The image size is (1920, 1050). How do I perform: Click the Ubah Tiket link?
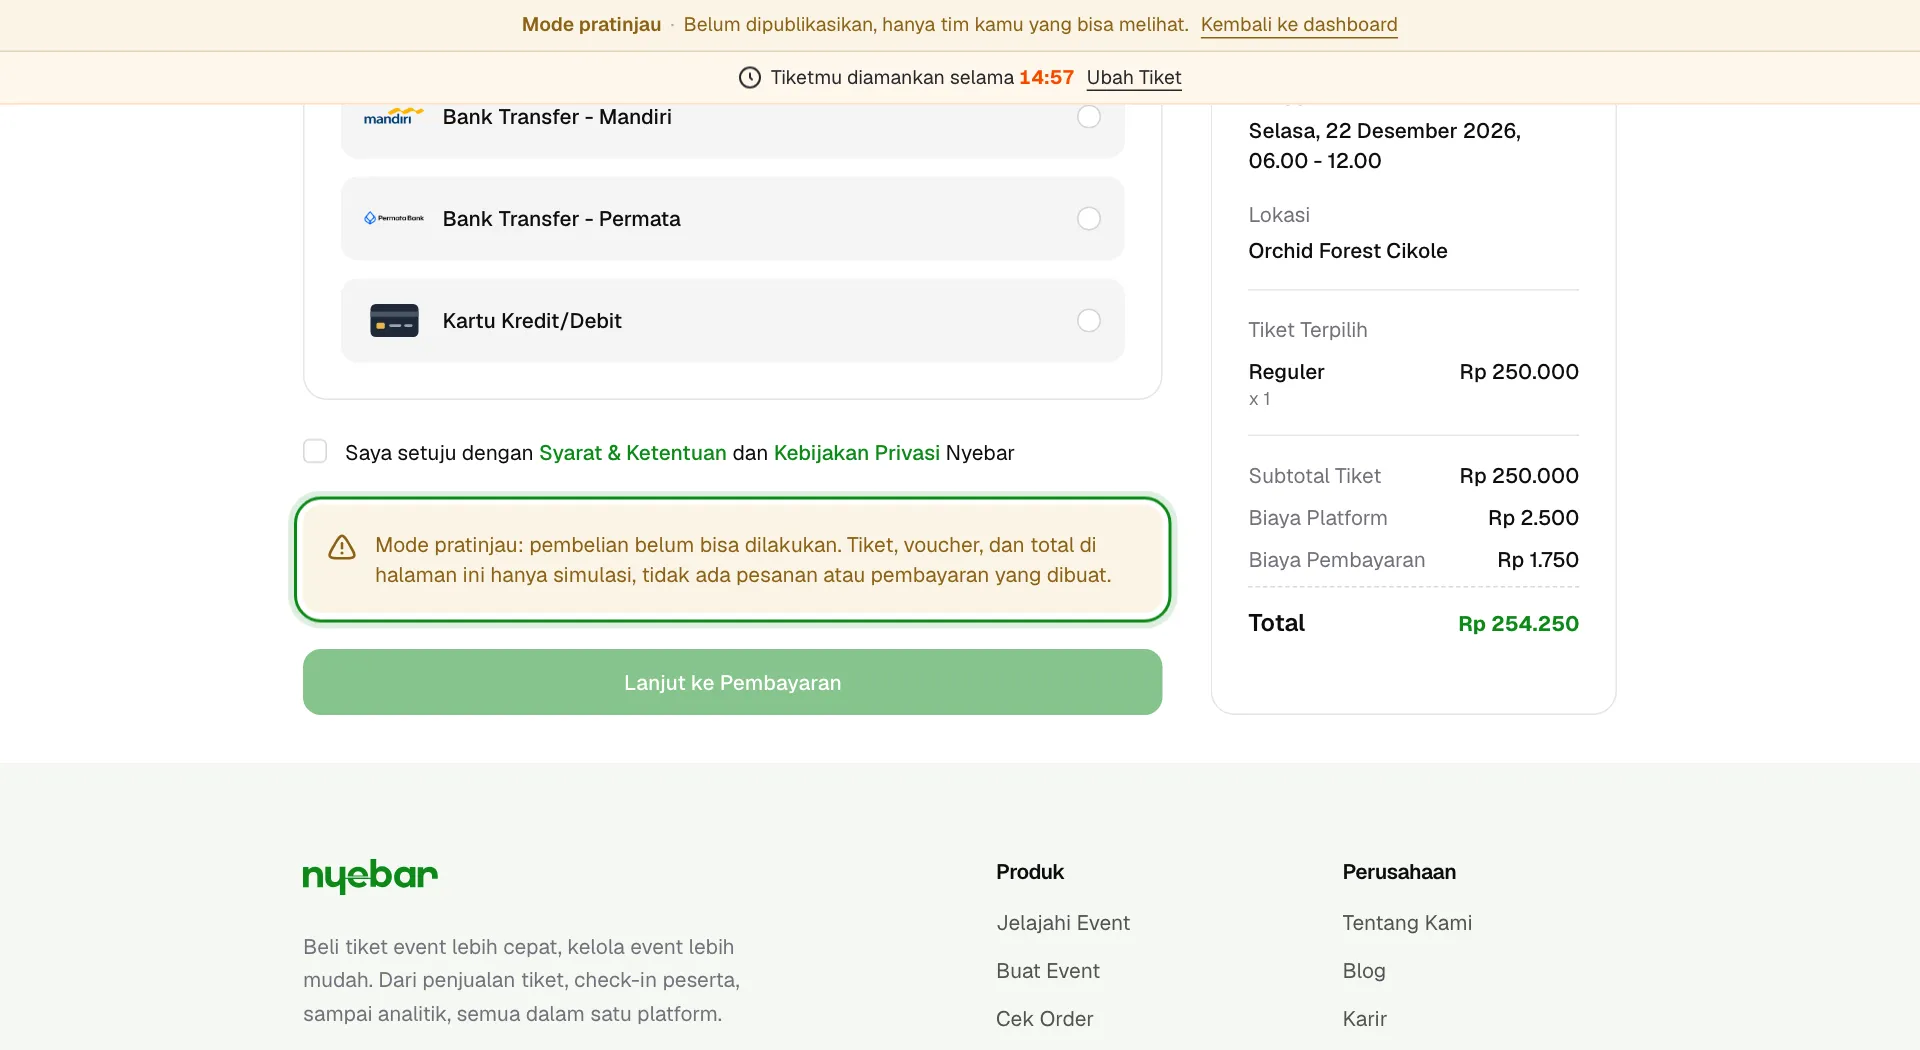point(1134,77)
